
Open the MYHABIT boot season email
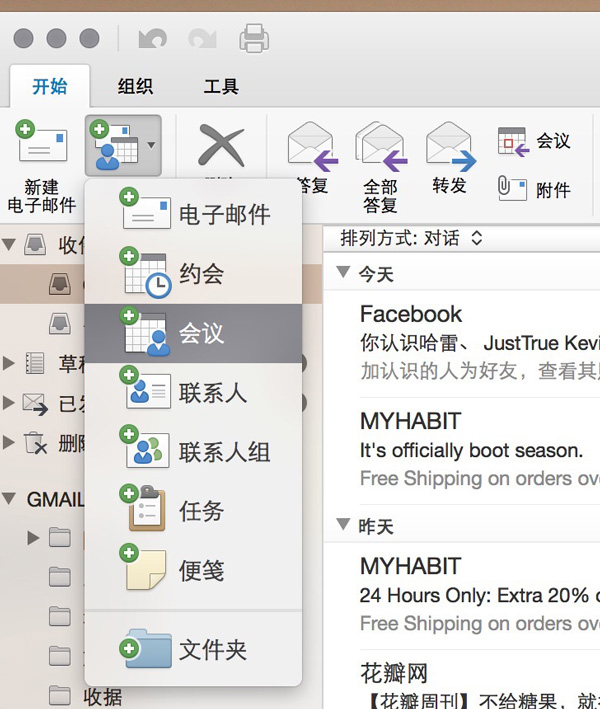[462, 451]
